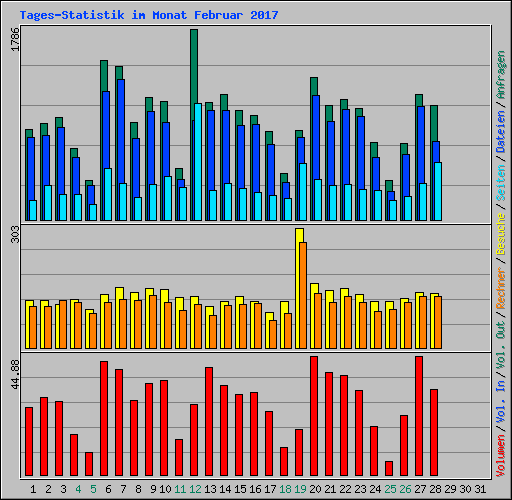Viewport: 512px width, 500px height.
Task: Click day label 5 on x-axis
Action: coord(93,489)
